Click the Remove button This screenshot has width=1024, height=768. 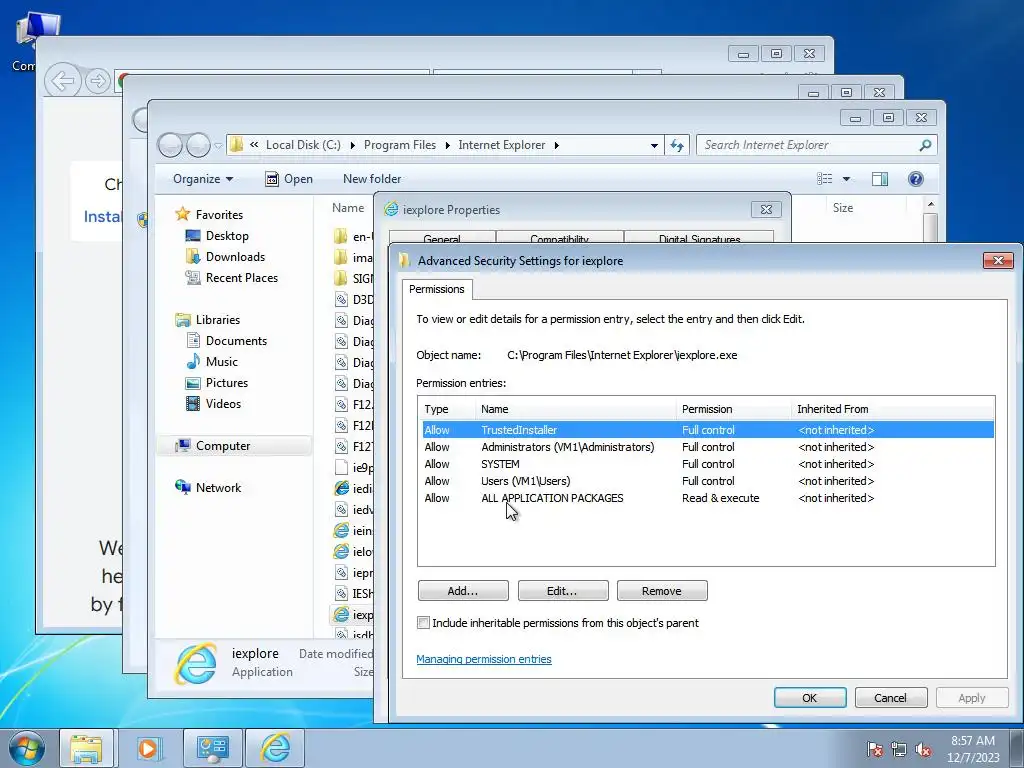pos(662,590)
